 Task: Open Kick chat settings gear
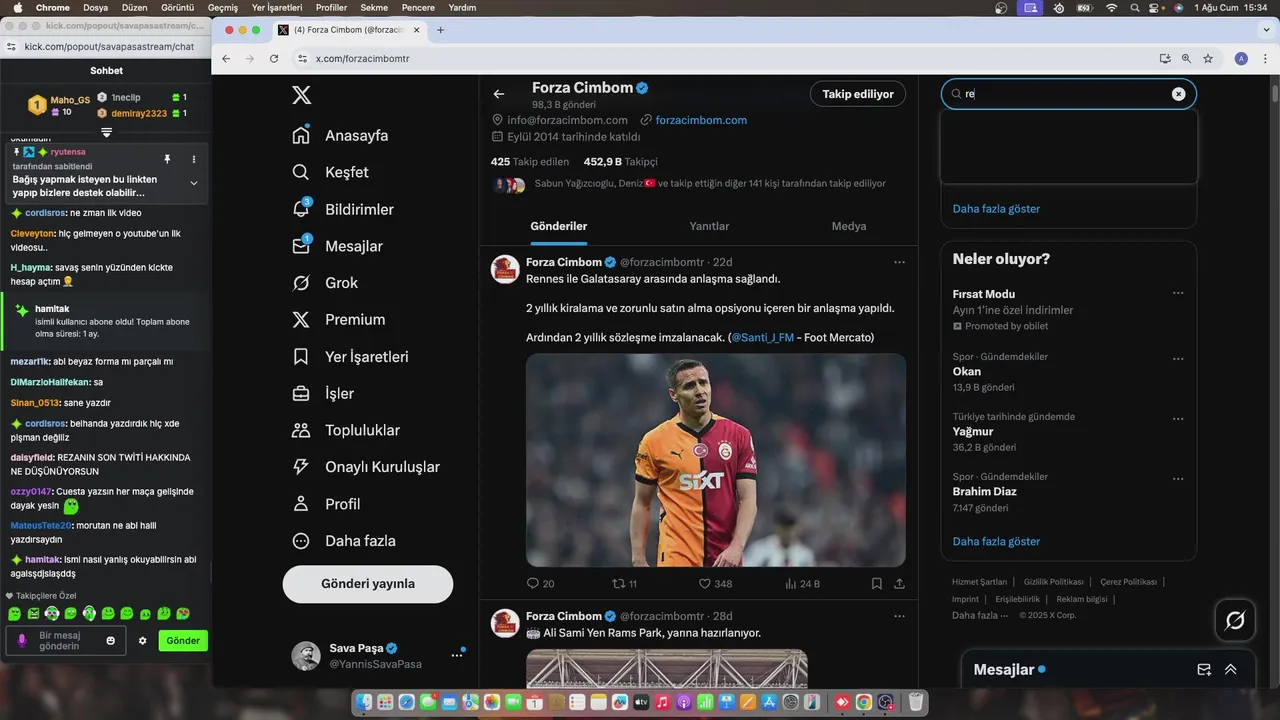click(142, 641)
